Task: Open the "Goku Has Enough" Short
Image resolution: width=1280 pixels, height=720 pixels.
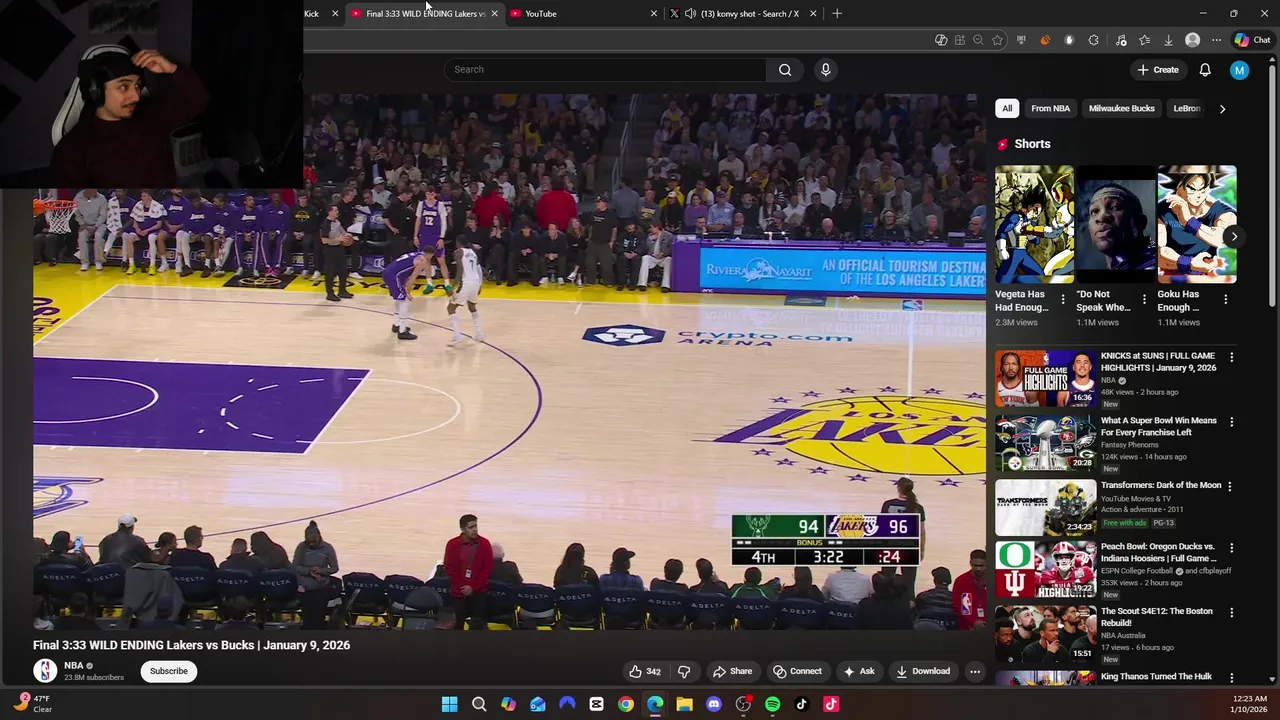Action: (x=1196, y=225)
